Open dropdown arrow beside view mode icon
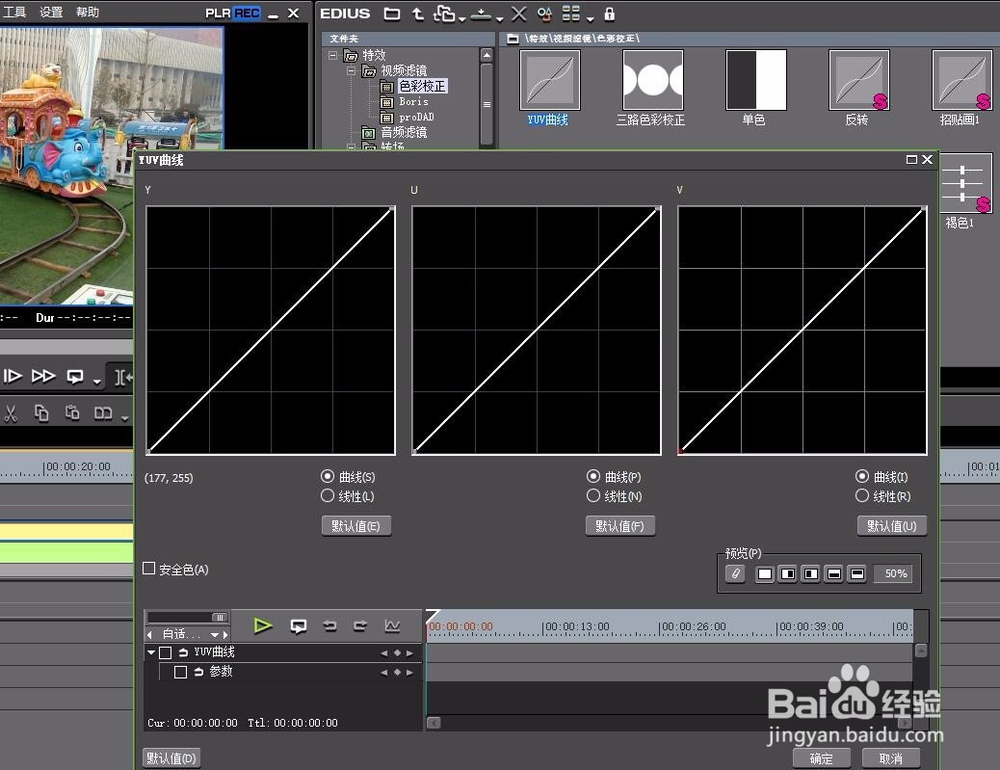The width and height of the screenshot is (1000, 770). 590,19
